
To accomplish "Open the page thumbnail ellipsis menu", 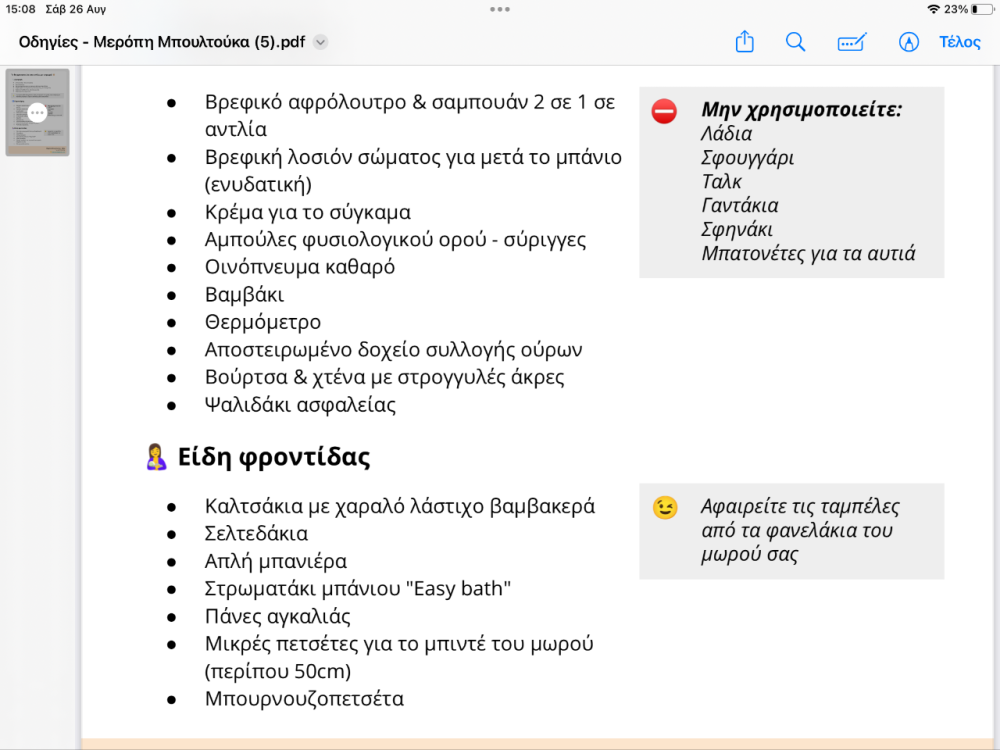I will (37, 112).
